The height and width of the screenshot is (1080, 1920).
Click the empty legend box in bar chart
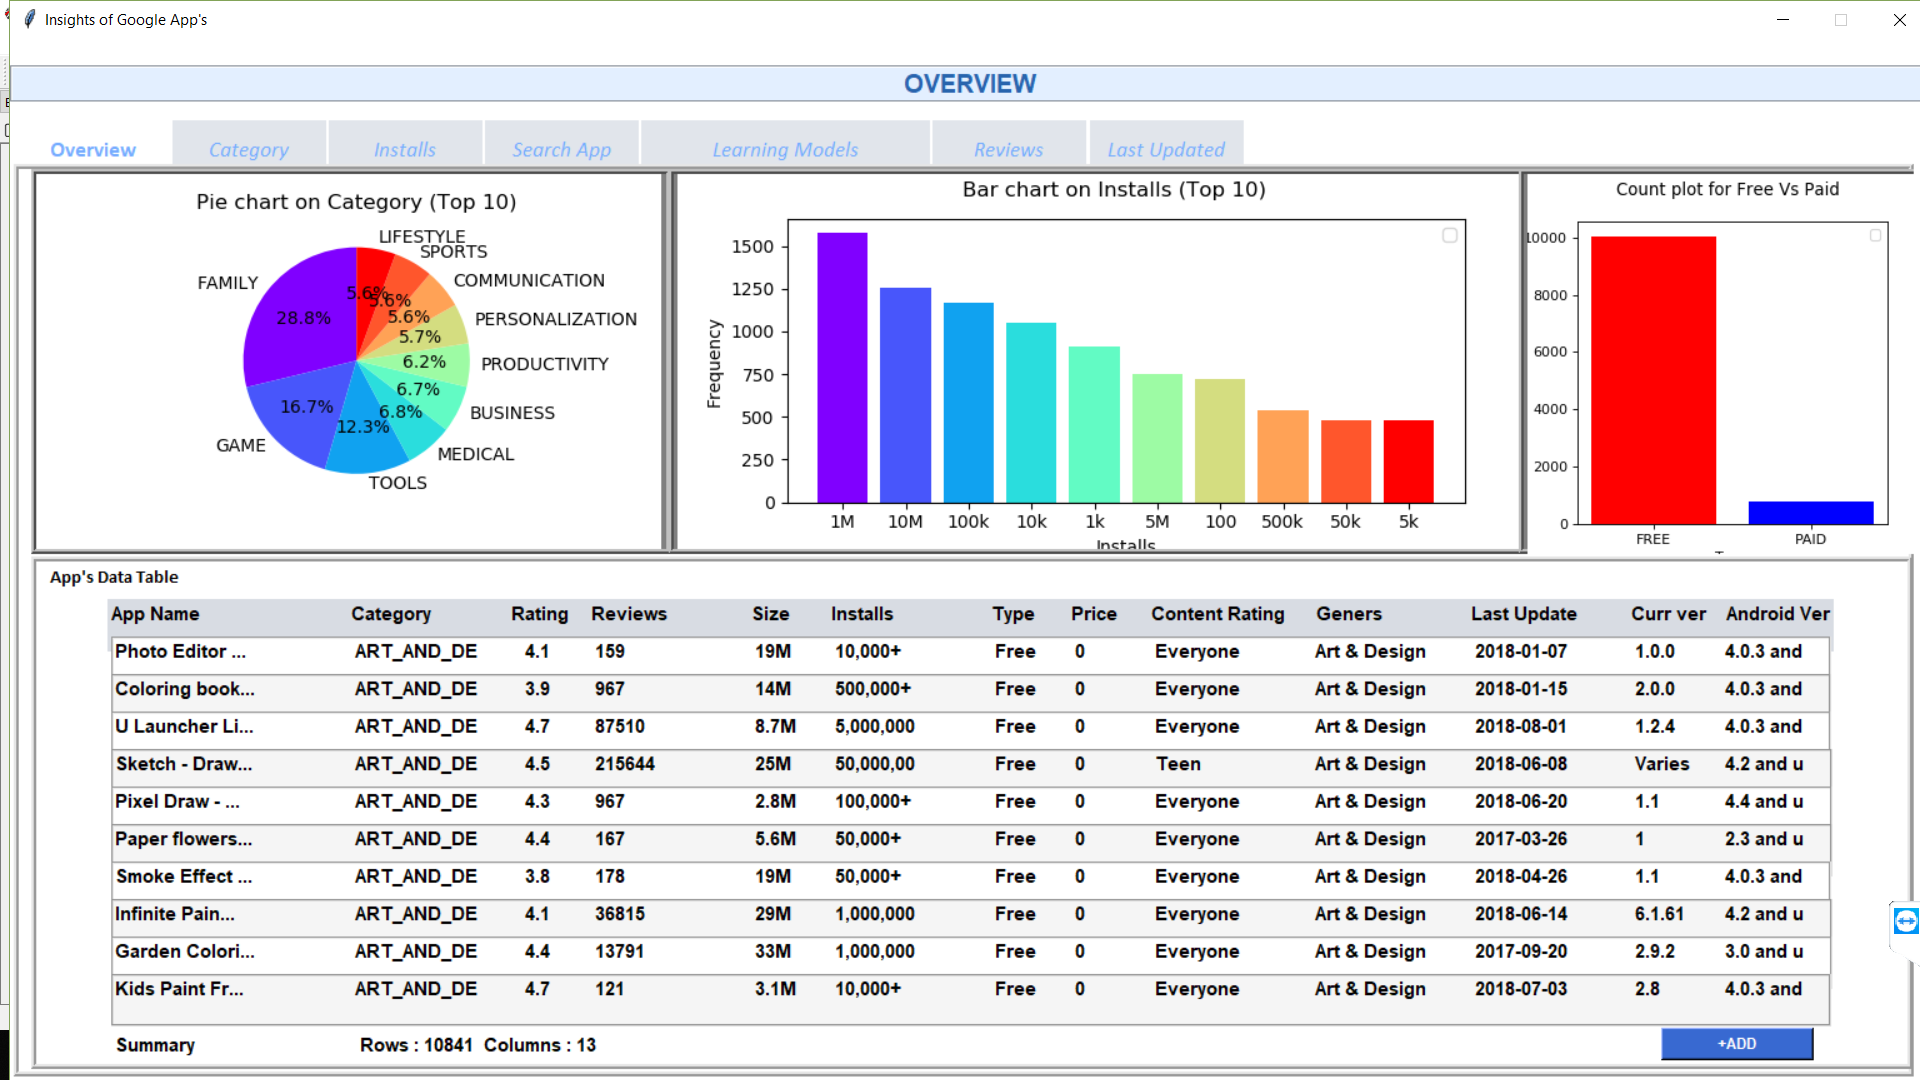pyautogui.click(x=1449, y=236)
